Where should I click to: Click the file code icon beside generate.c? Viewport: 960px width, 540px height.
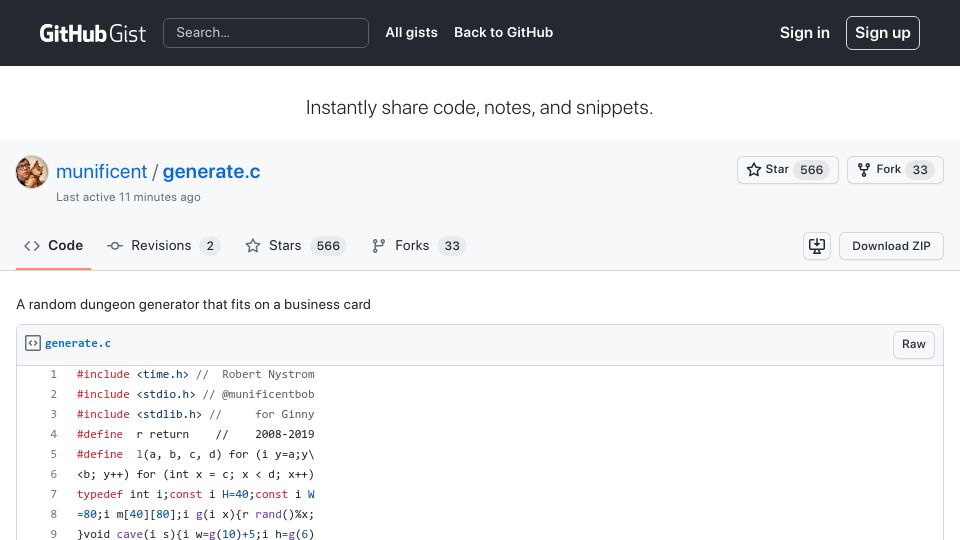[33, 343]
